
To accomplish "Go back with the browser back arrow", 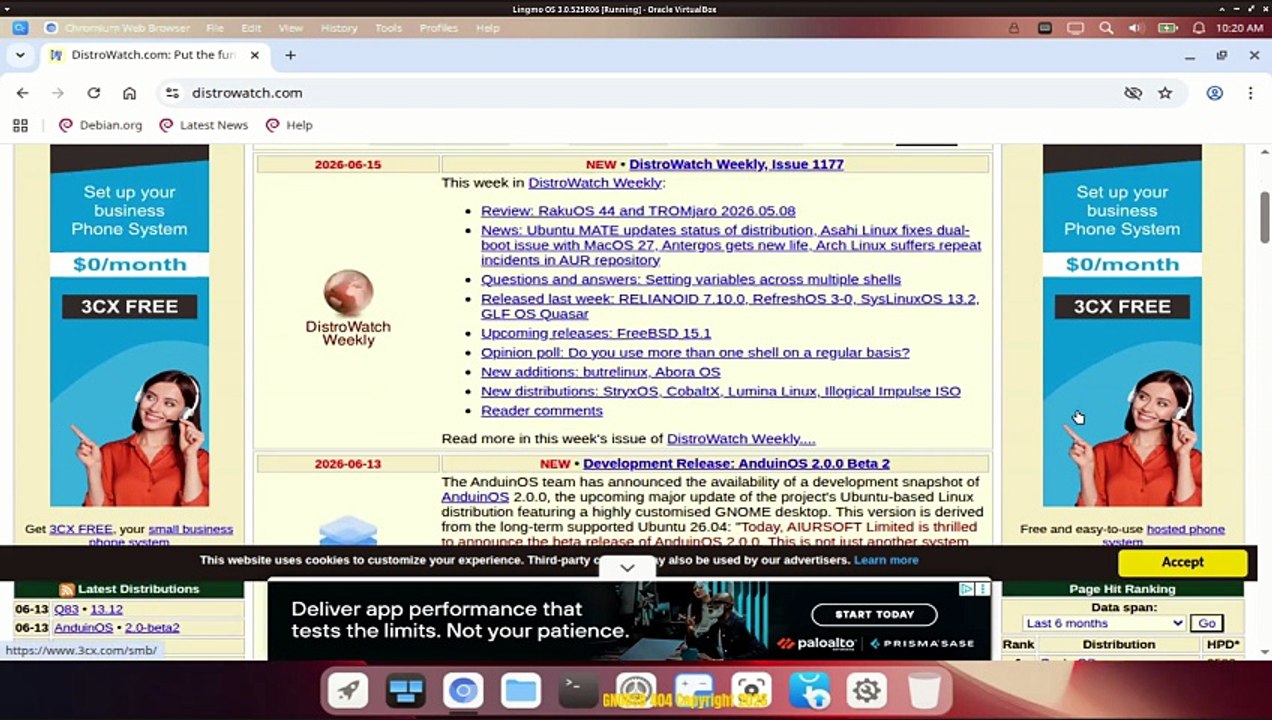I will pyautogui.click(x=22, y=93).
